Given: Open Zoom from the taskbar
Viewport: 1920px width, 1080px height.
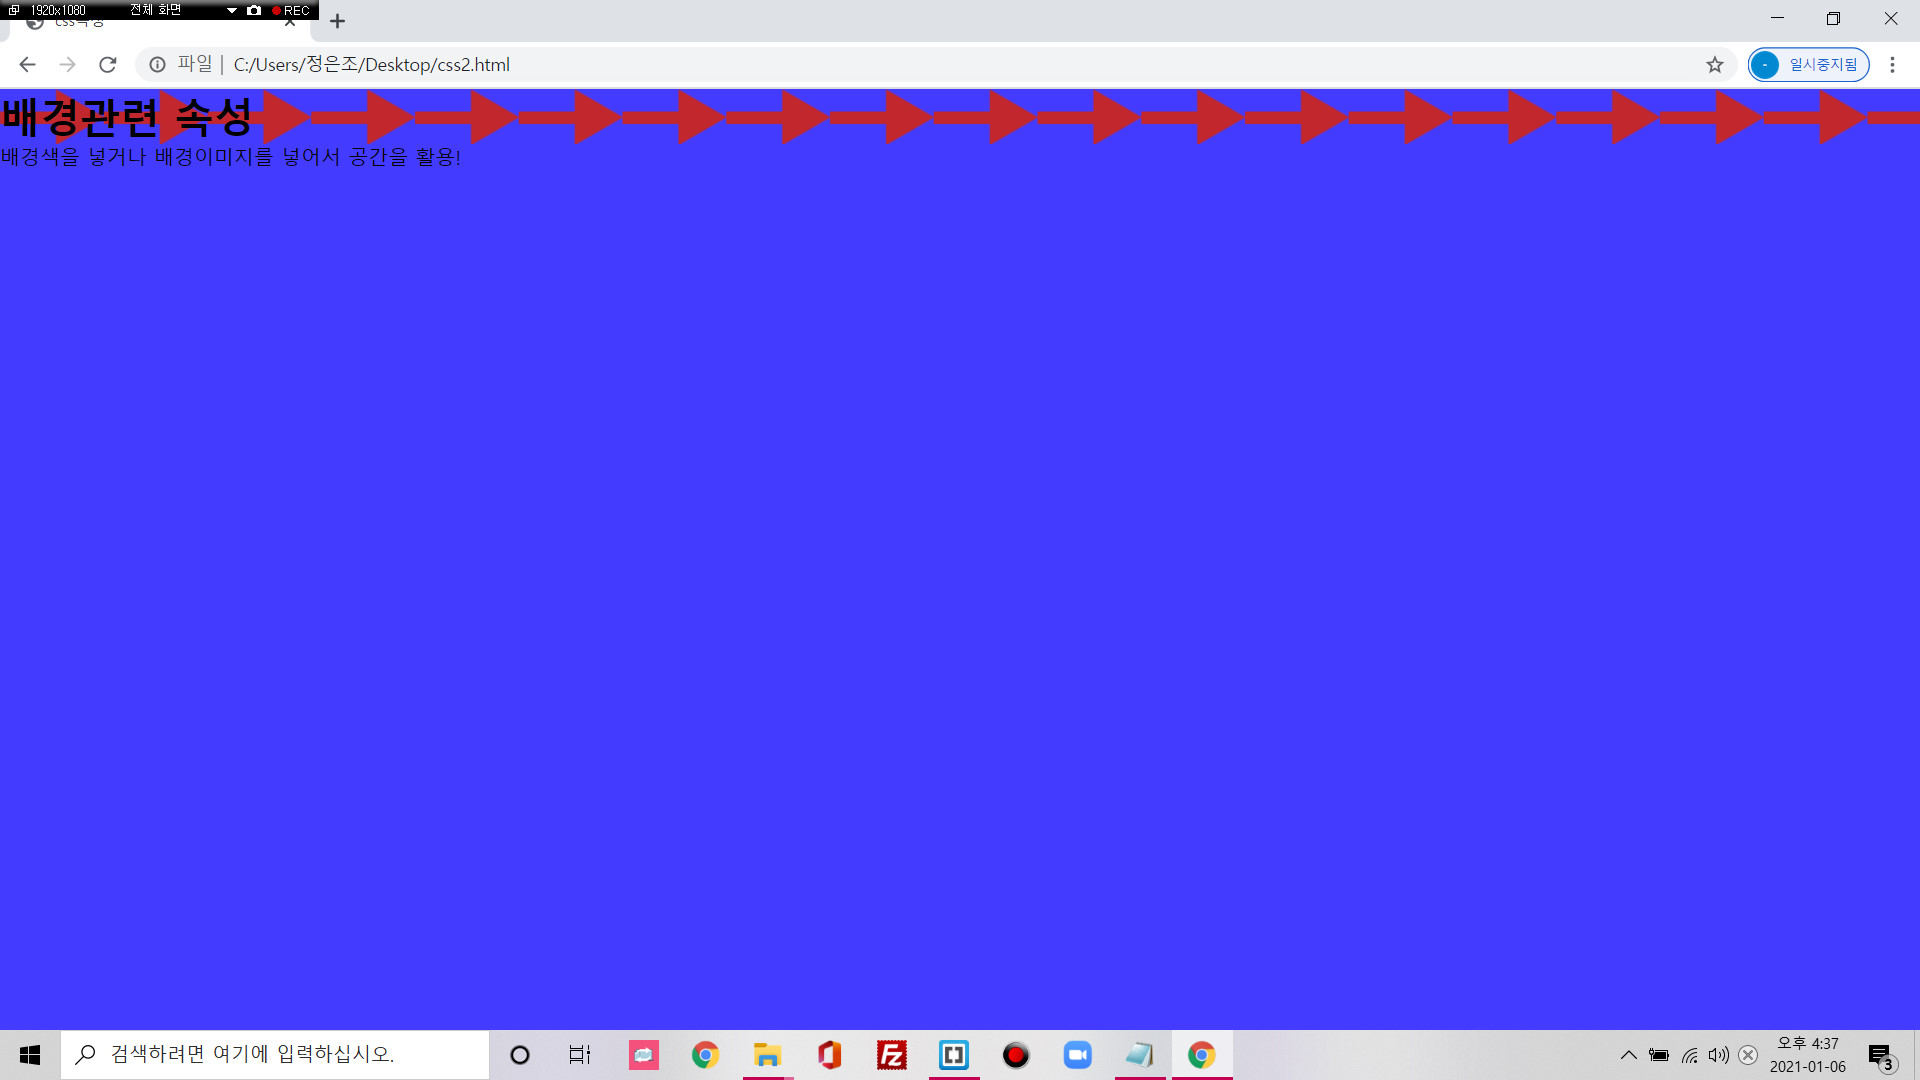Looking at the screenshot, I should coord(1077,1055).
